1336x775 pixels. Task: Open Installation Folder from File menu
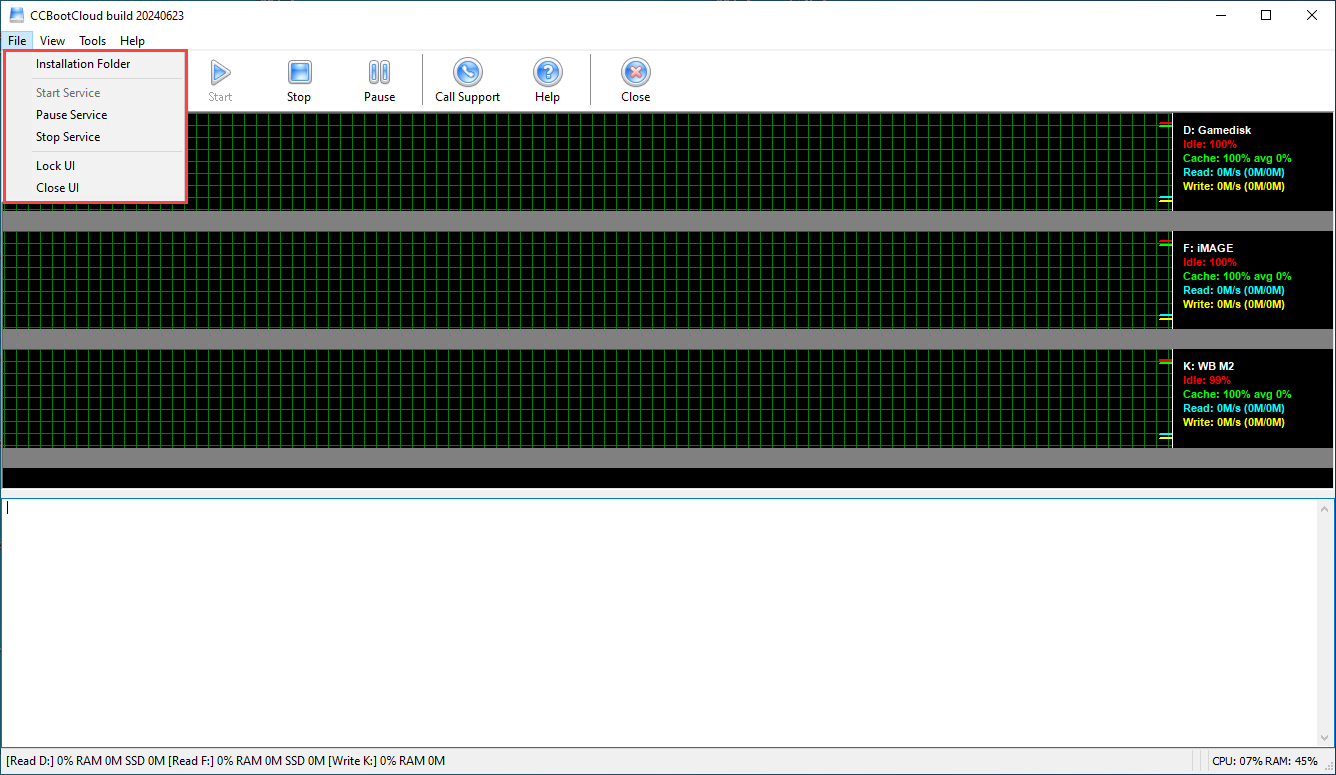(x=83, y=64)
